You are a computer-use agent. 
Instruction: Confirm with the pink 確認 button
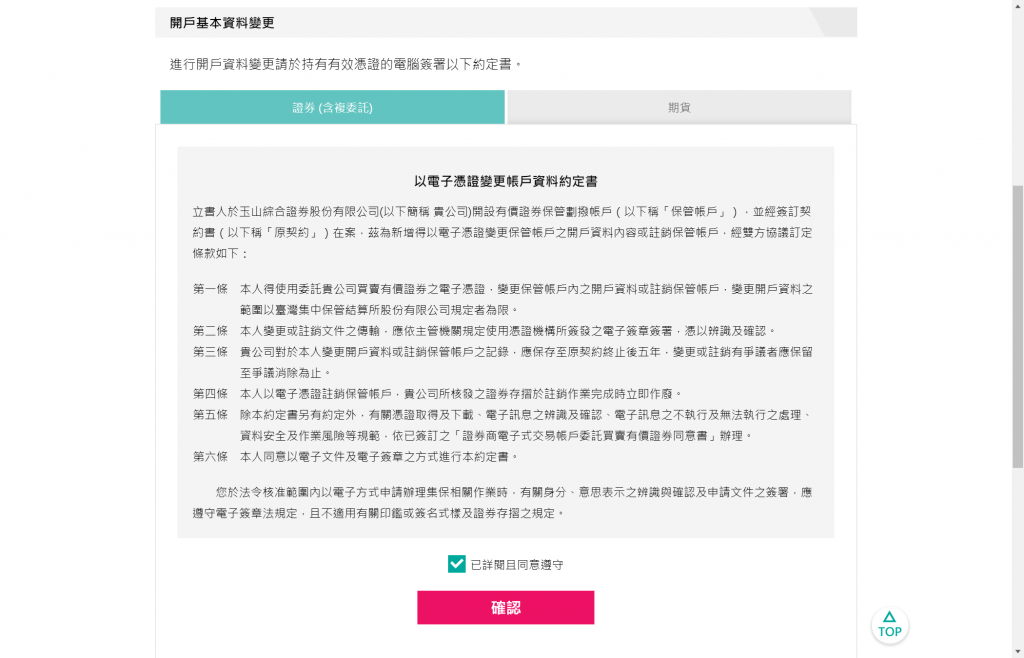pos(505,608)
